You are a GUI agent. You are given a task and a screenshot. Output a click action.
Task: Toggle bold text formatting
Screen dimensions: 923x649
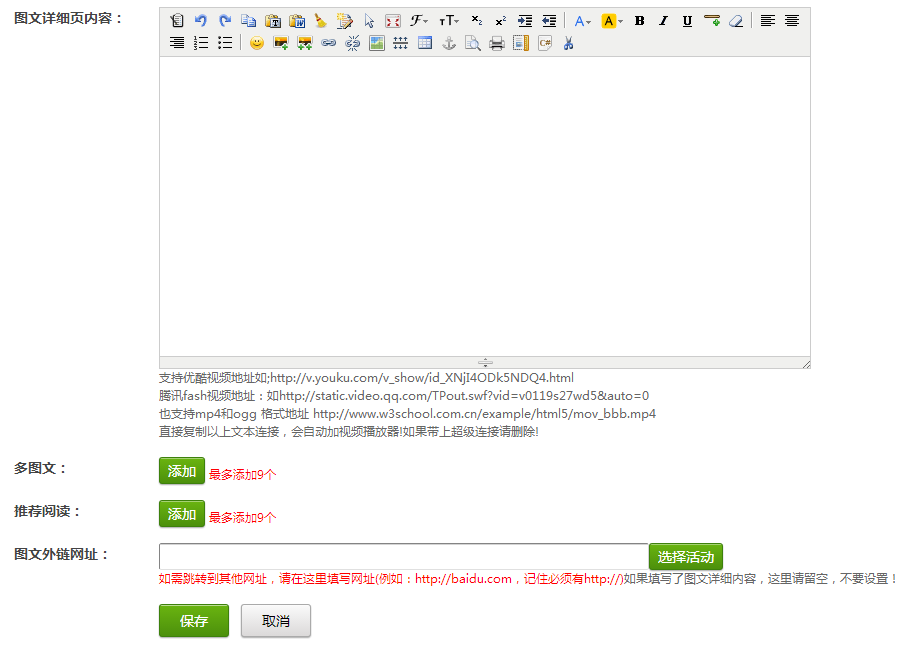[x=639, y=21]
